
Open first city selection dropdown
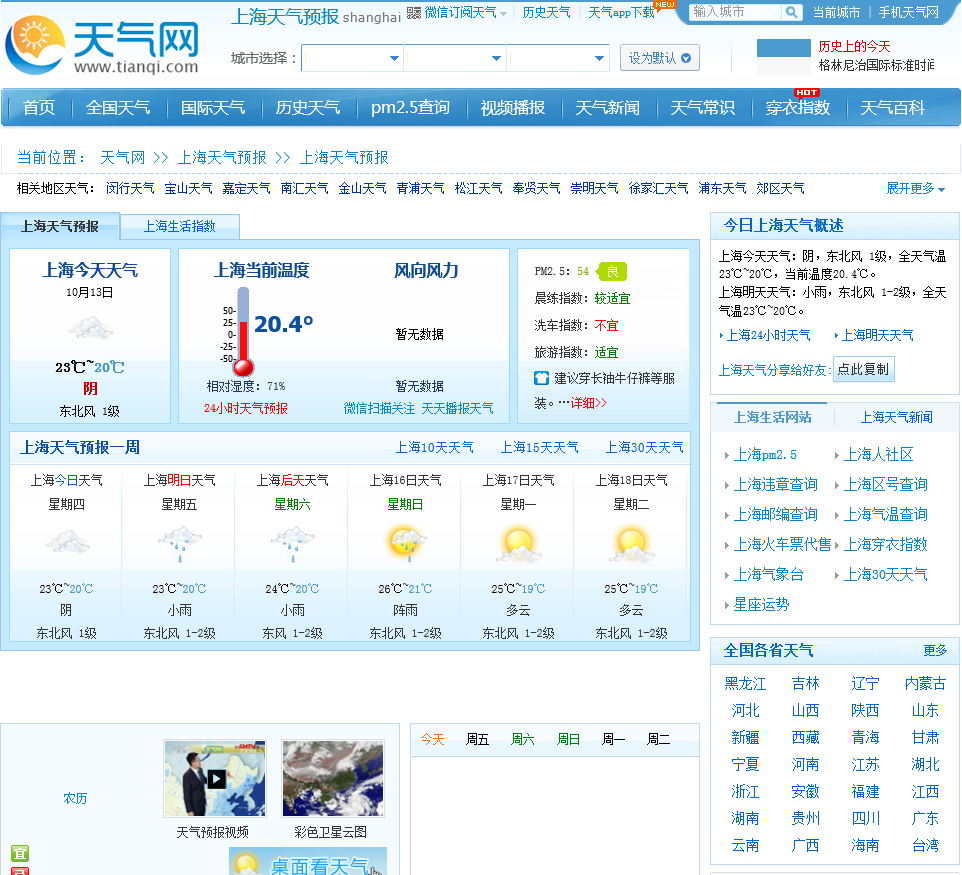pyautogui.click(x=352, y=58)
